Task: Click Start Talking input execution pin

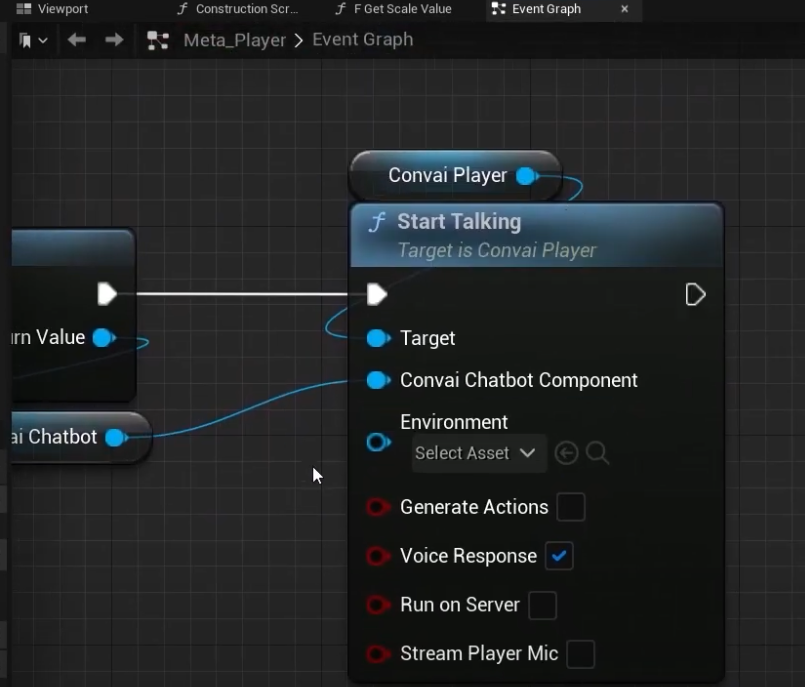Action: click(x=377, y=294)
